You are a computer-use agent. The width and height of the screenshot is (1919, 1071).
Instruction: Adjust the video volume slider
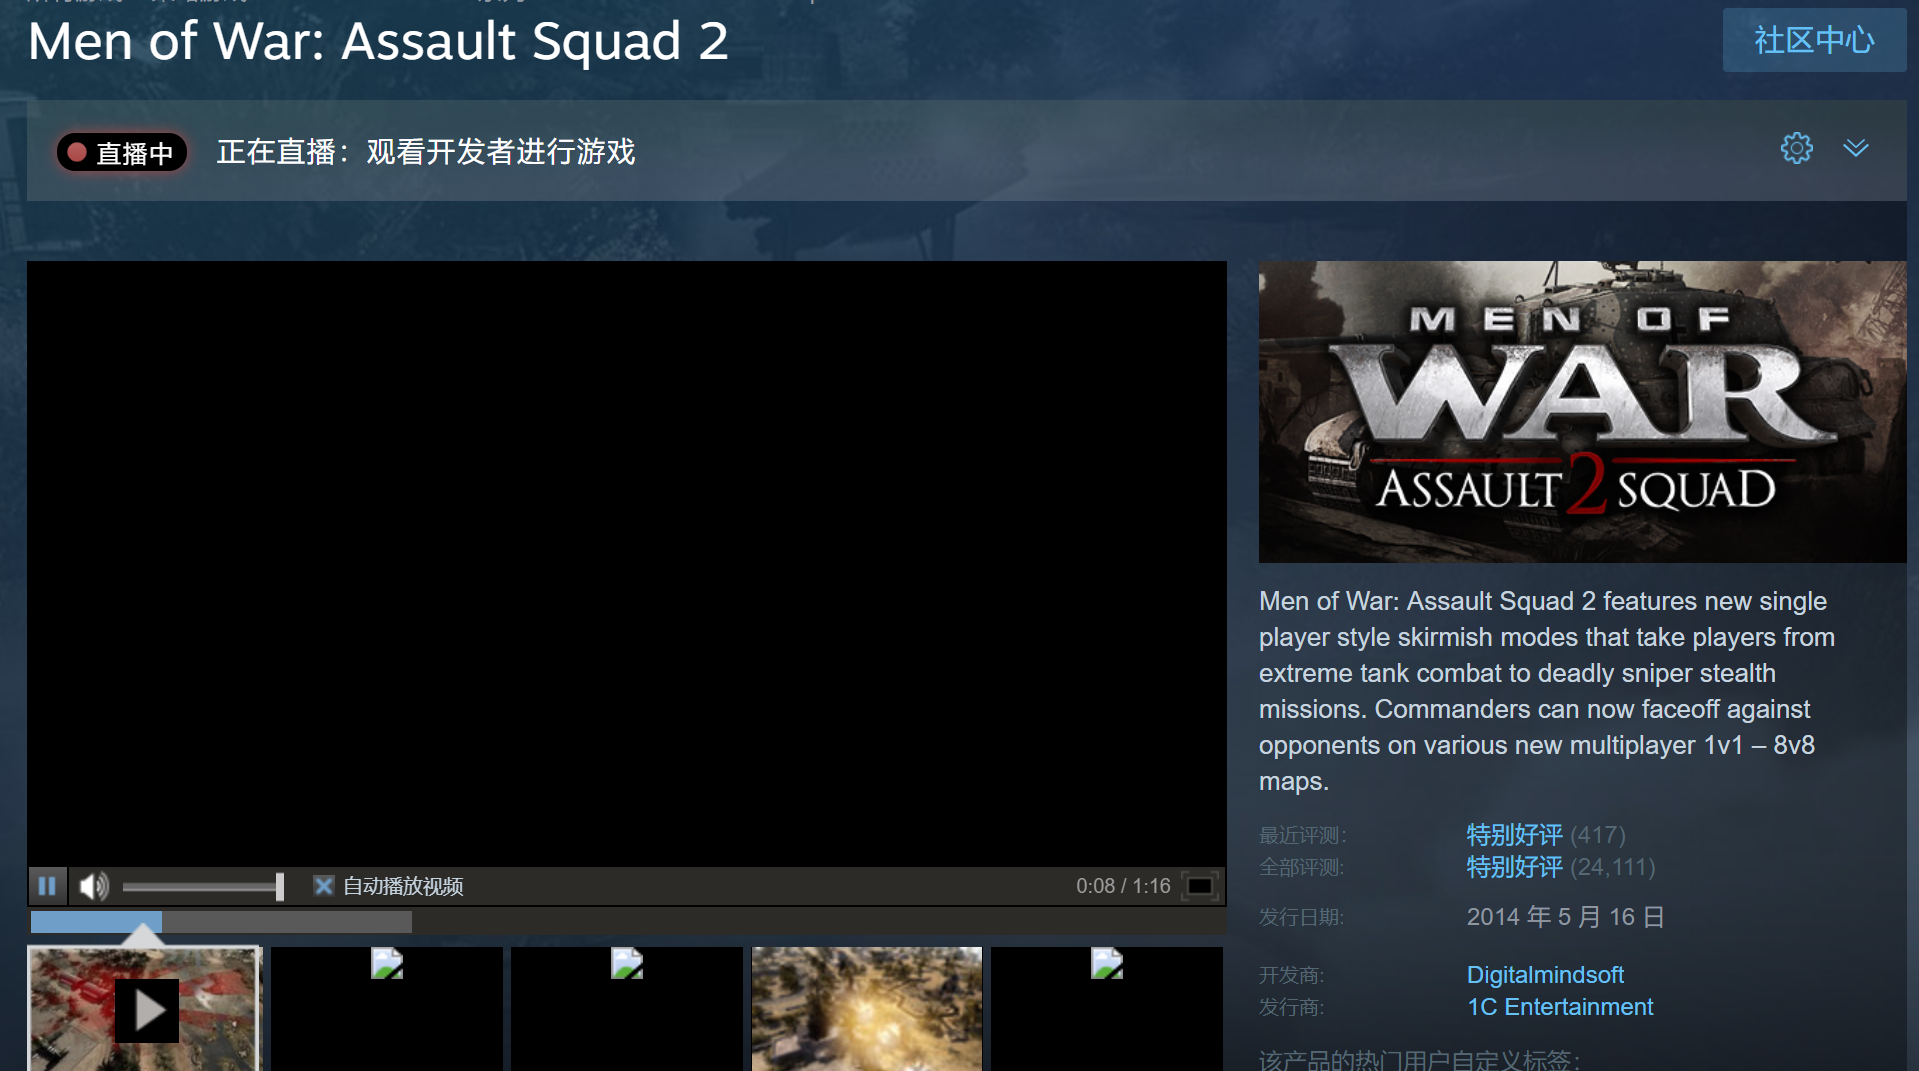(x=203, y=886)
